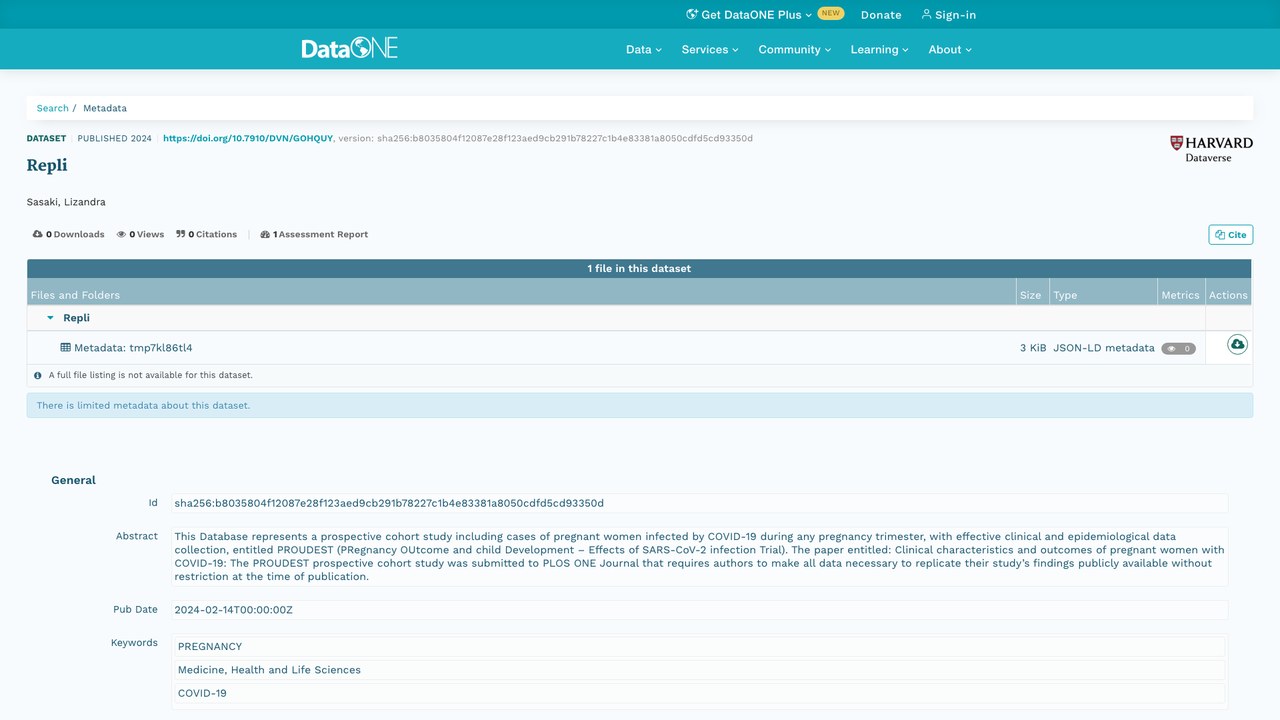Click the Metadata: tmp7kl86tl4 file name
The height and width of the screenshot is (720, 1280).
coord(133,348)
